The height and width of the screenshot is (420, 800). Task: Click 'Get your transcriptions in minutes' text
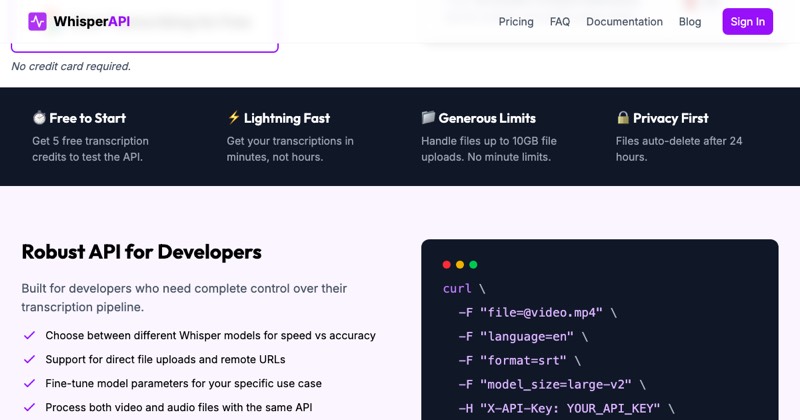click(x=290, y=149)
